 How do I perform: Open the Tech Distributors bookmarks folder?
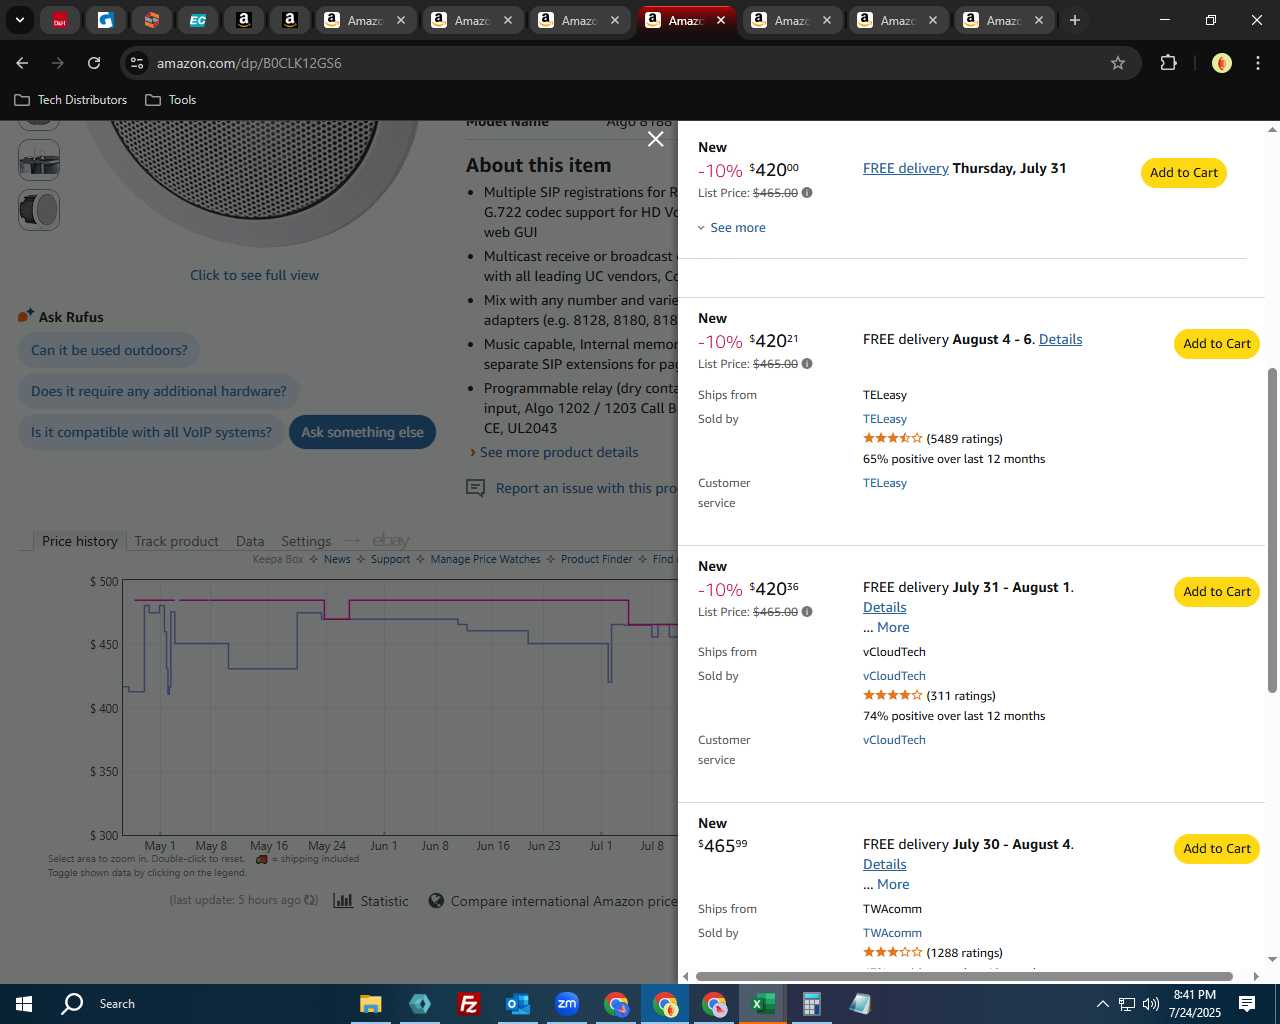pos(70,100)
